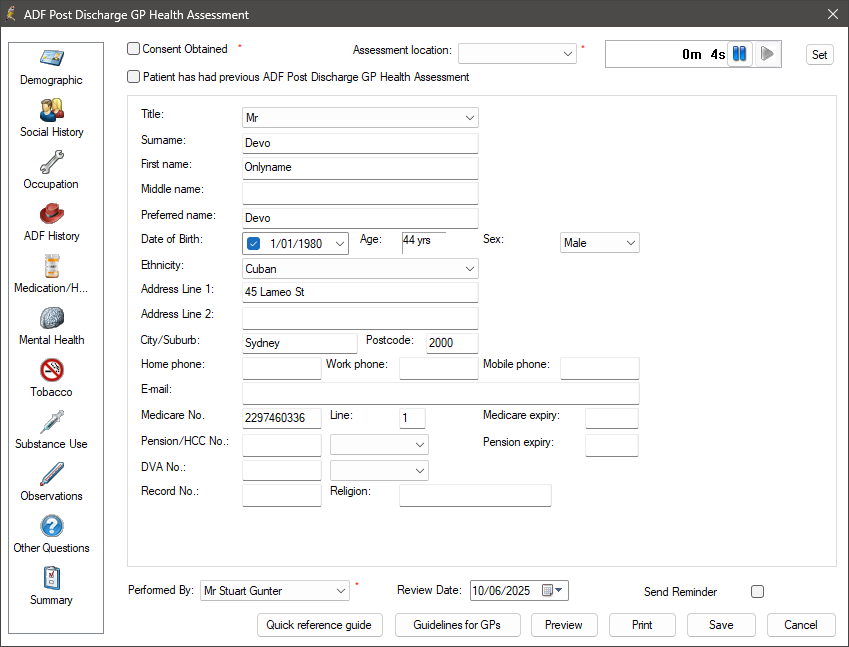849x647 pixels.
Task: Open the Demographic section icon
Action: pos(51,58)
